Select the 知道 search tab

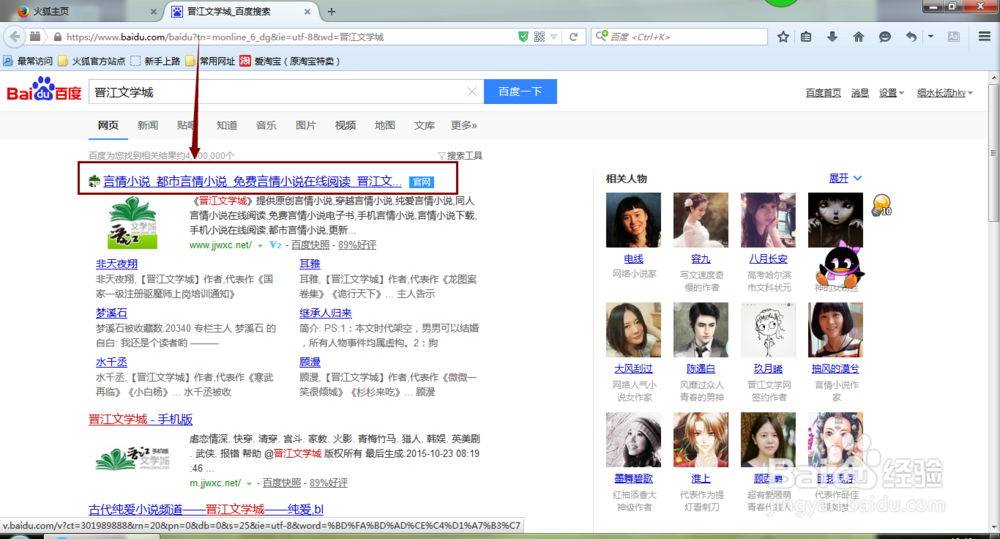point(226,125)
